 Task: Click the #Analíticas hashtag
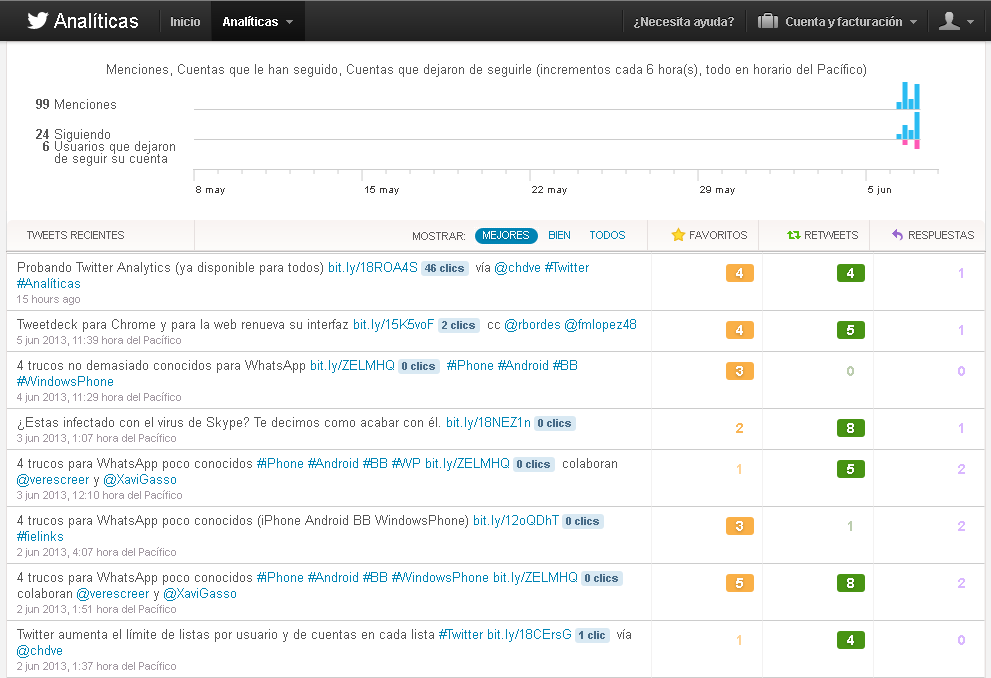49,284
